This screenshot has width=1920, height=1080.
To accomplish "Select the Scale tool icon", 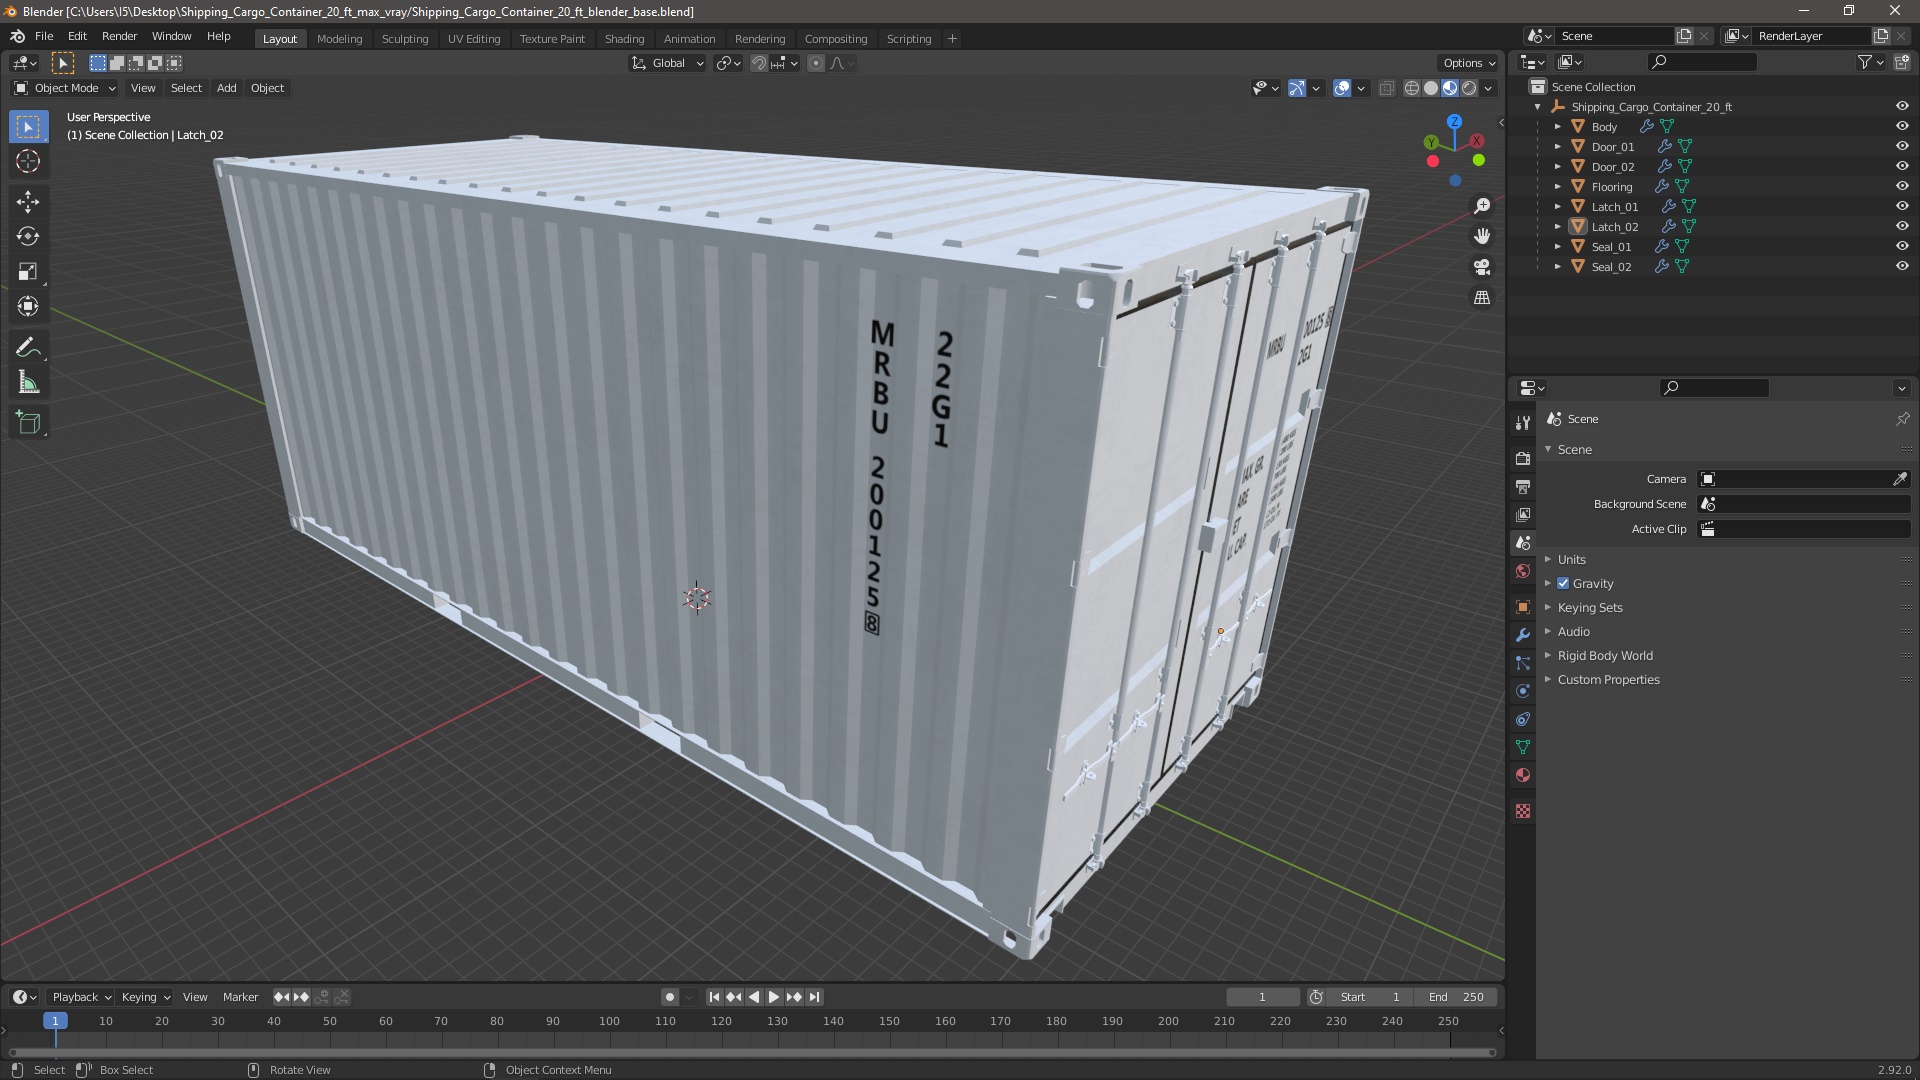I will pyautogui.click(x=29, y=270).
